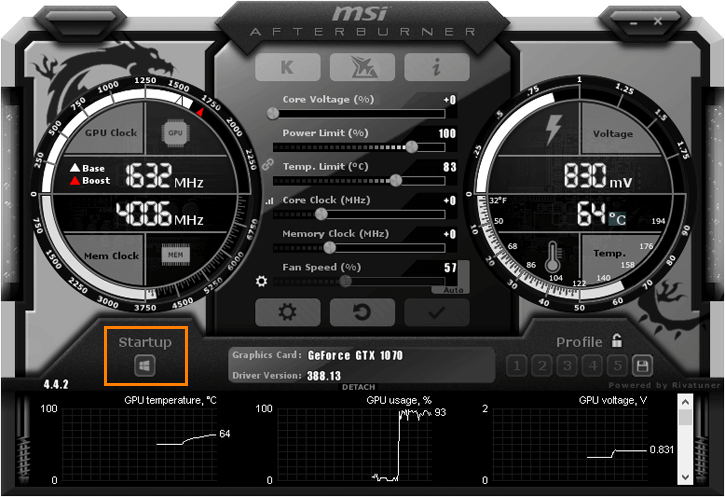Screen dimensions: 725x497
Task: Click the OC Scanner jet icon button
Action: [x=362, y=67]
